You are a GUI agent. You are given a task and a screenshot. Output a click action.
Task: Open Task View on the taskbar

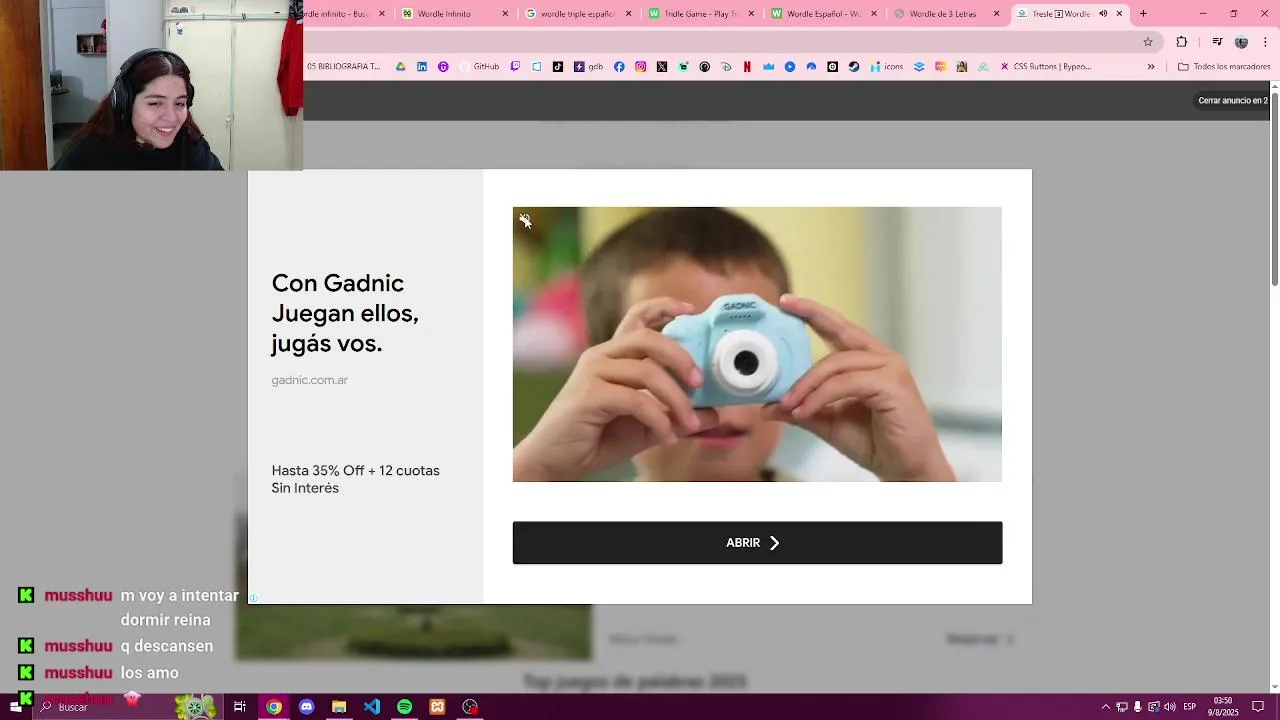click(x=240, y=707)
